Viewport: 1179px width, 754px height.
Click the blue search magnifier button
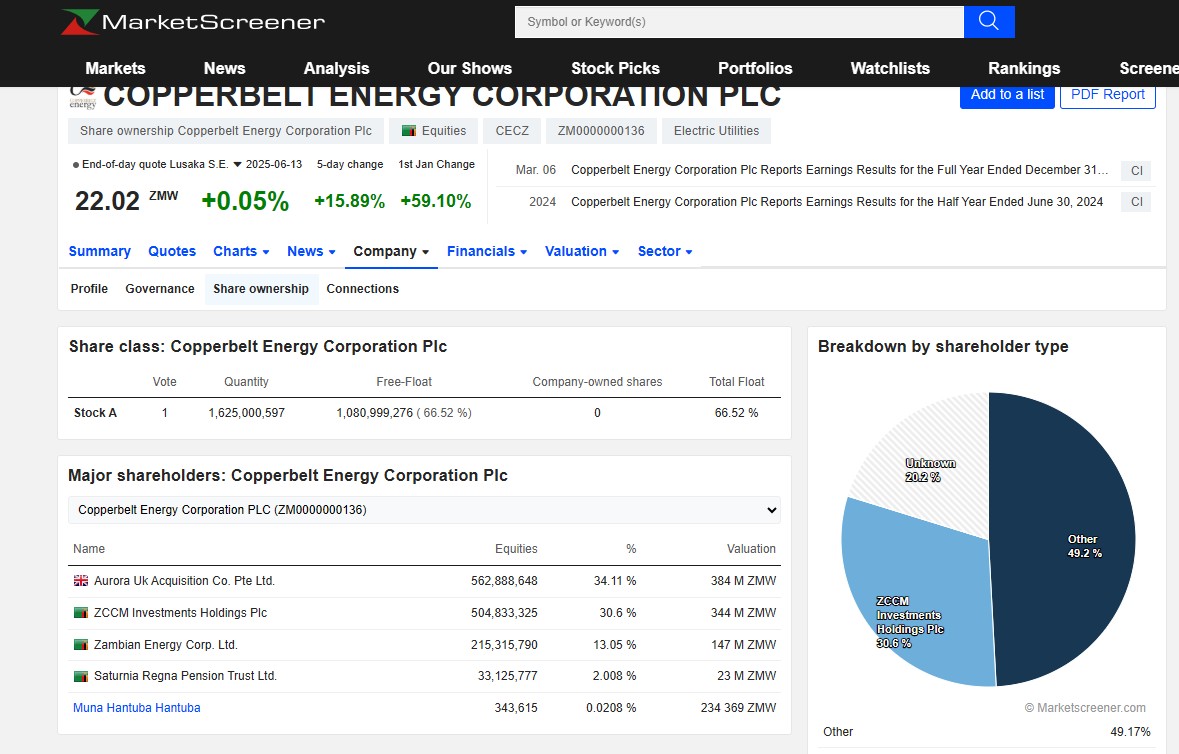[x=989, y=22]
